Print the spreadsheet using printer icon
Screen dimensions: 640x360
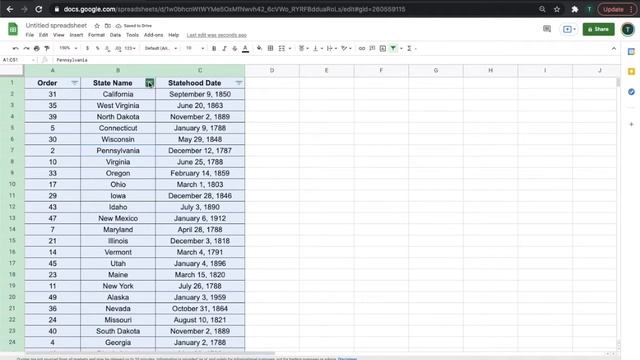pyautogui.click(x=37, y=48)
